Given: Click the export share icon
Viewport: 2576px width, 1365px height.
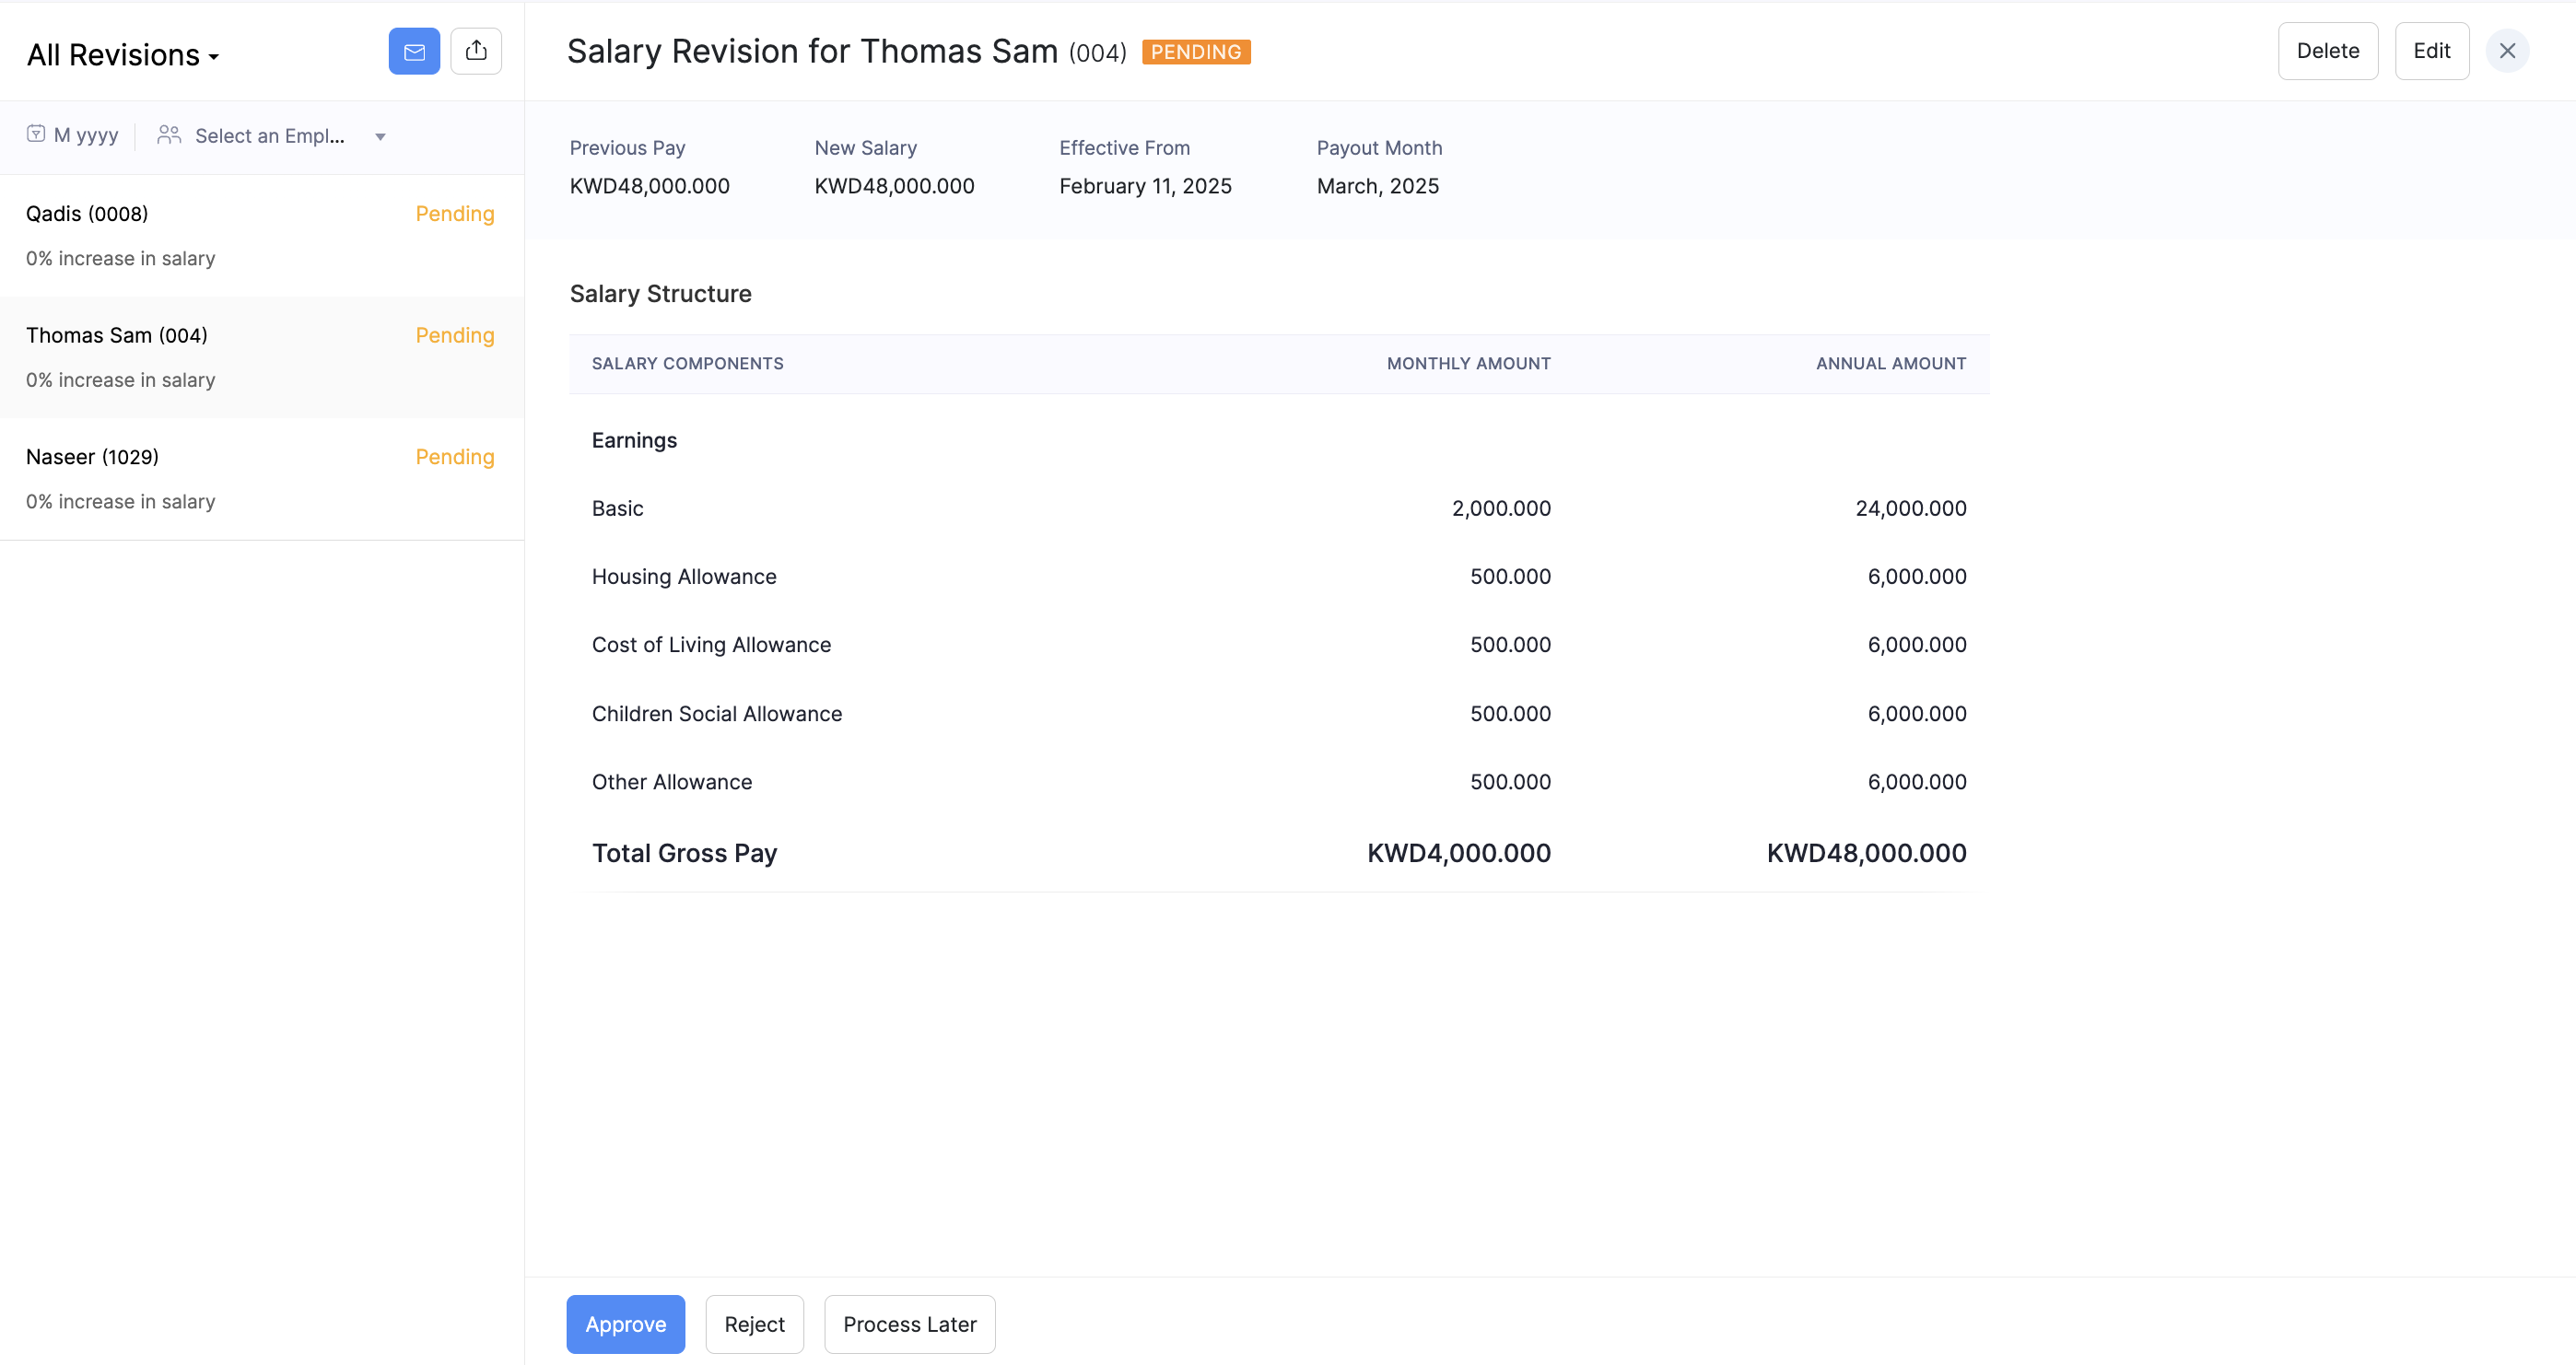Looking at the screenshot, I should click(476, 51).
